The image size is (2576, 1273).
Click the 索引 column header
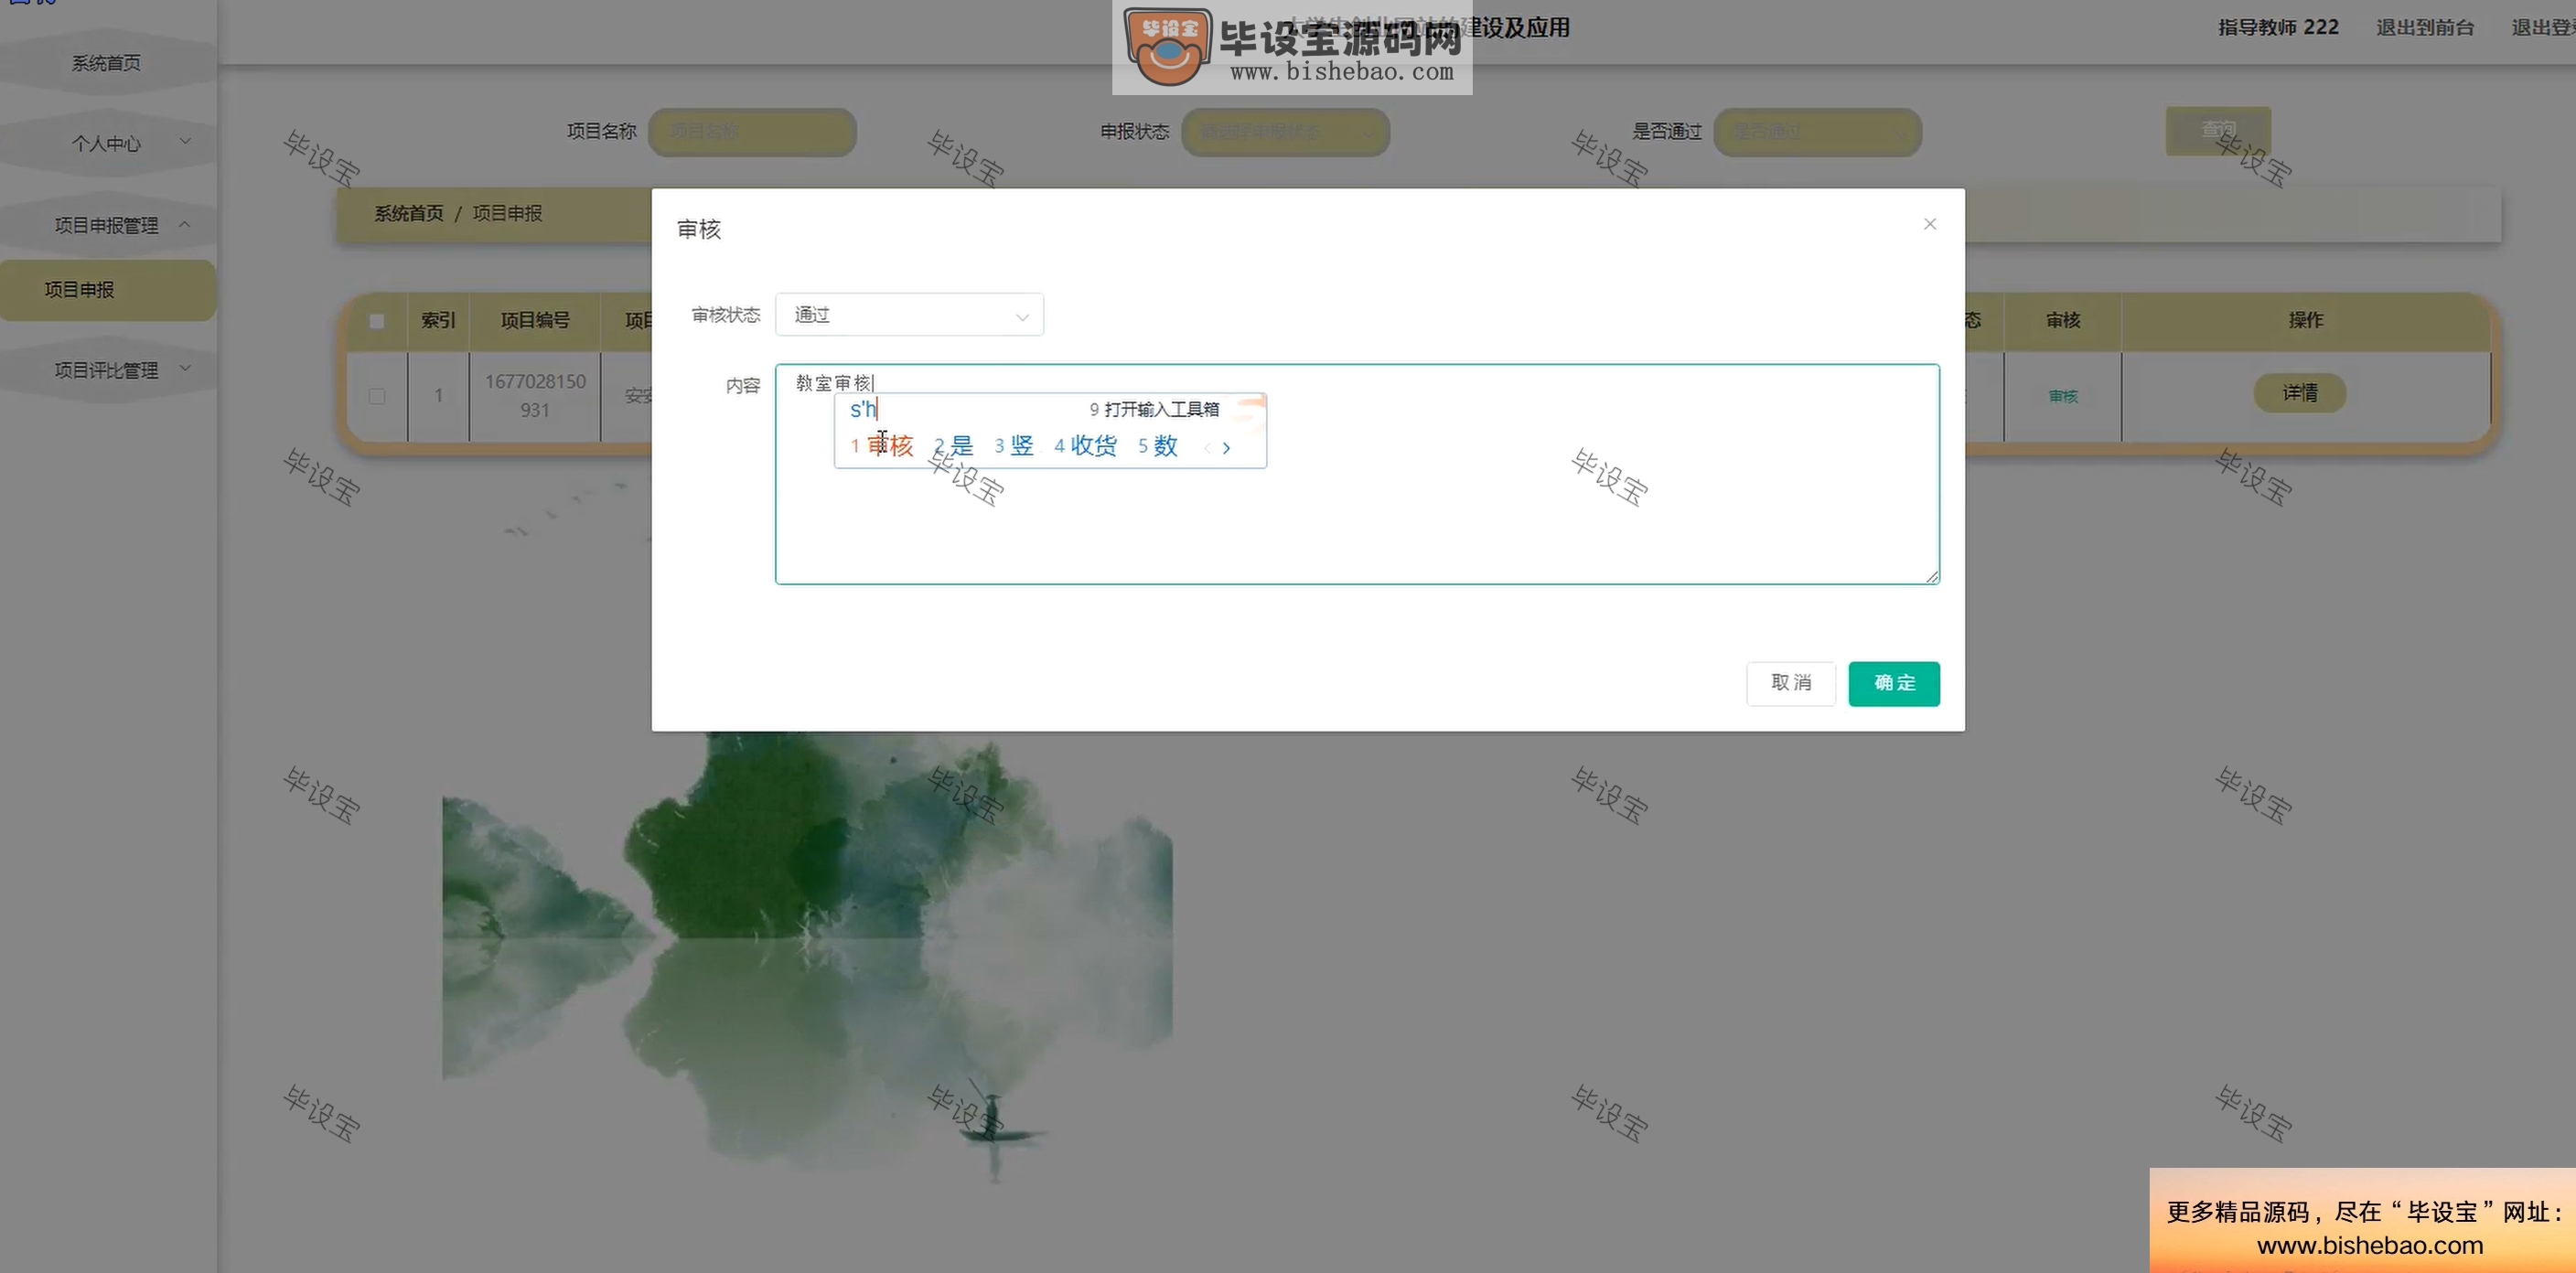point(438,320)
